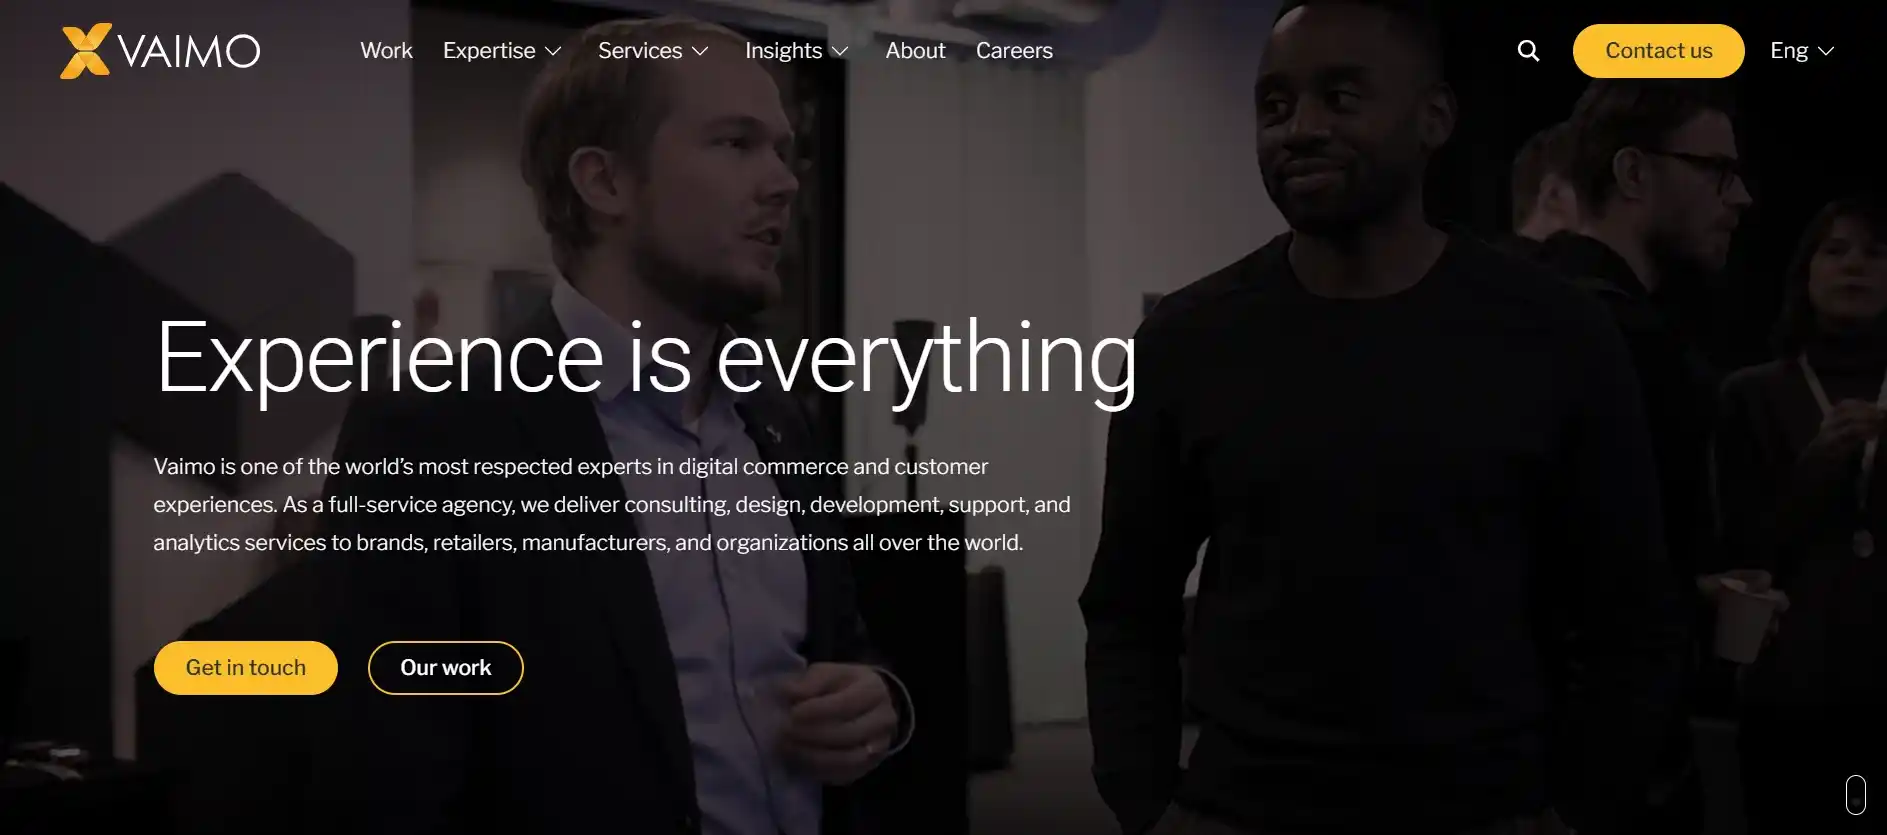This screenshot has height=835, width=1887.
Task: Click the scroll-down mouse indicator icon
Action: (1856, 795)
